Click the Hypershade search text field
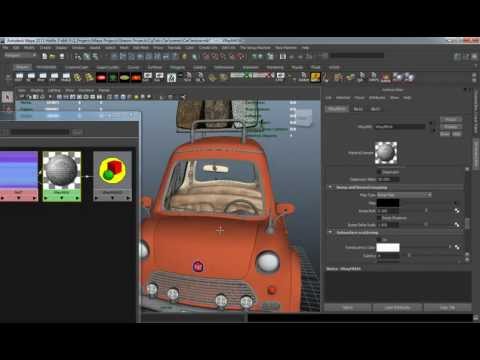This screenshot has width=480, height=360. tap(39, 132)
